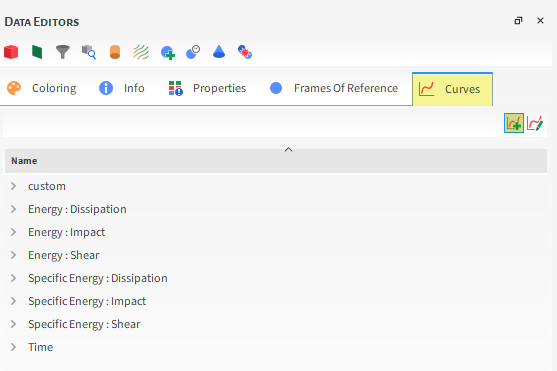Expand Energy : Dissipation entry
Image resolution: width=557 pixels, height=371 pixels.
point(13,209)
